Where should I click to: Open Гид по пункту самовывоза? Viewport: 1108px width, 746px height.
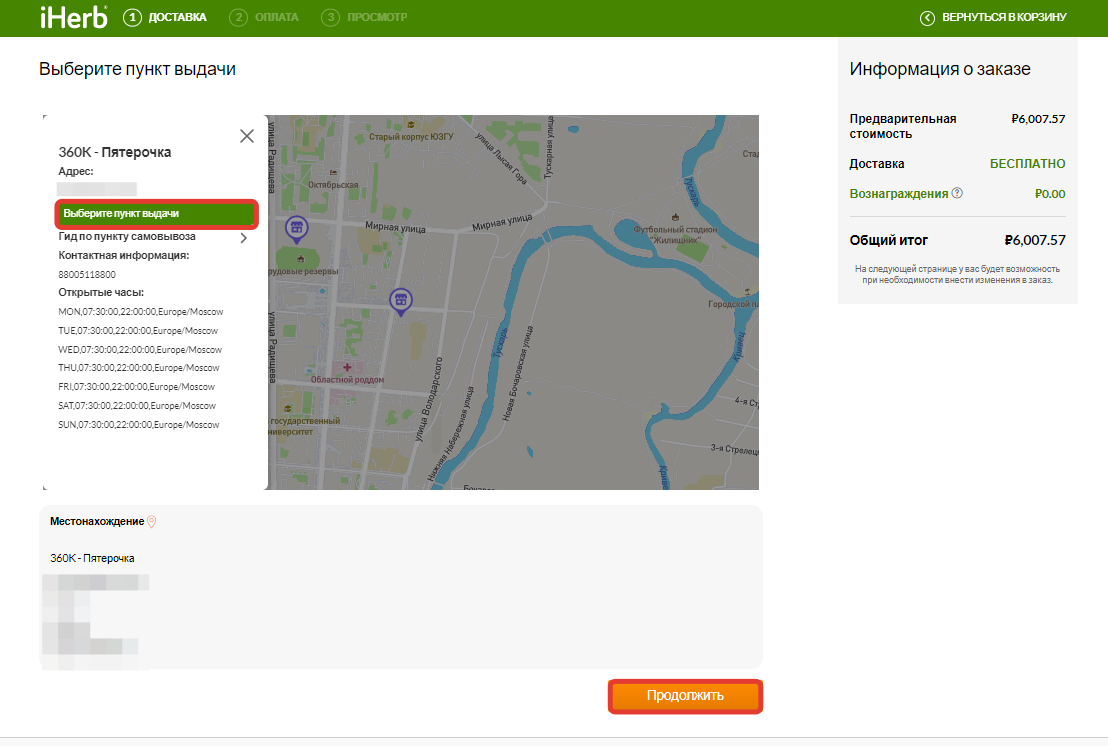coord(127,237)
